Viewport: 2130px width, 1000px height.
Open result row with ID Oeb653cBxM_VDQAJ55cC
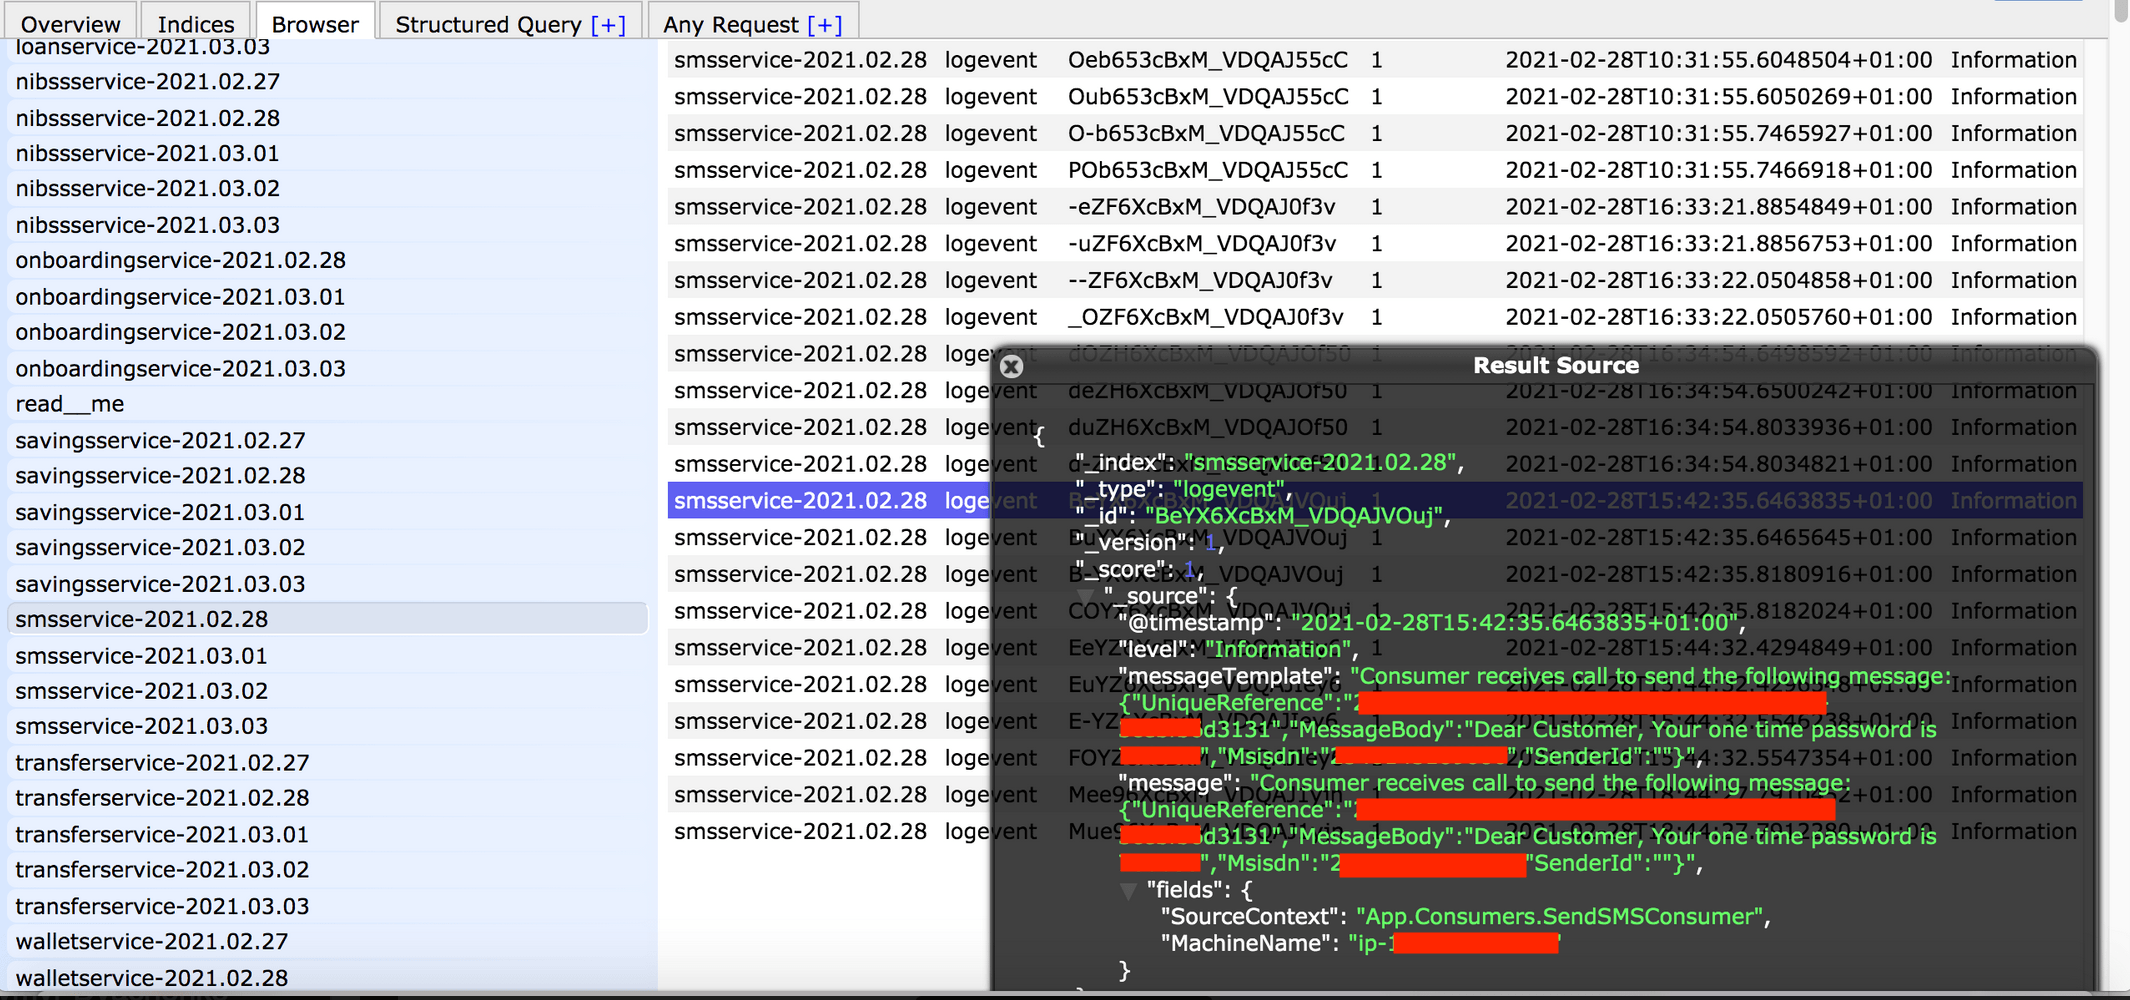(1207, 60)
